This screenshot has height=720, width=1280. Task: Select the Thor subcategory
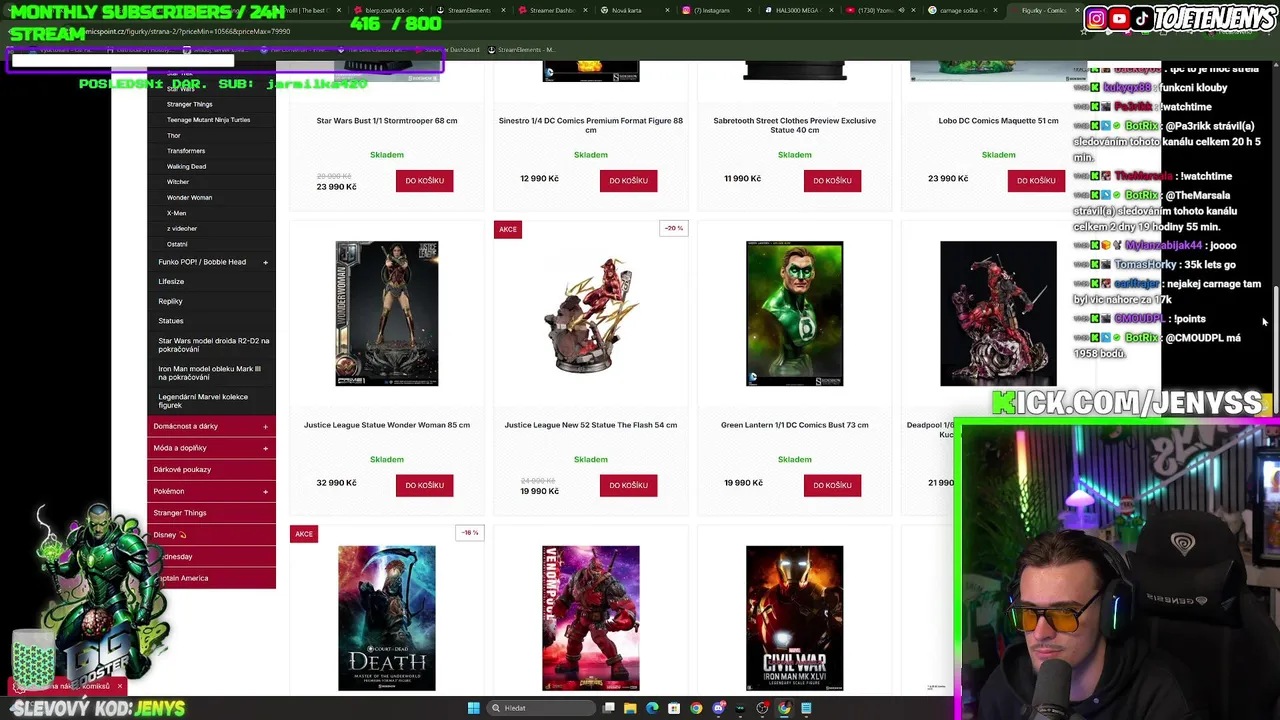[174, 135]
